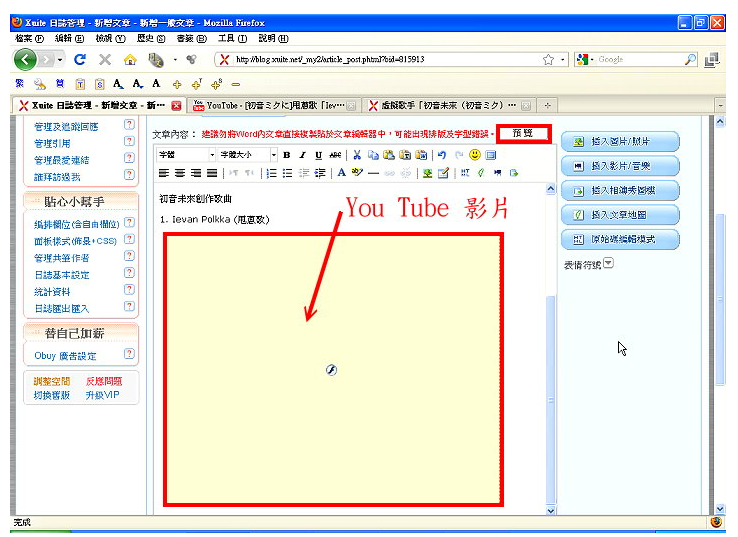Open the 統計資料 link
This screenshot has width=738, height=537.
point(52,292)
